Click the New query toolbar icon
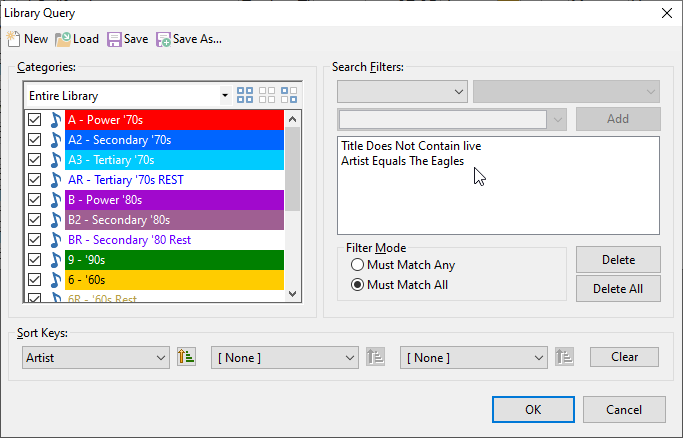Viewport: 683px width, 438px height. pyautogui.click(x=14, y=39)
